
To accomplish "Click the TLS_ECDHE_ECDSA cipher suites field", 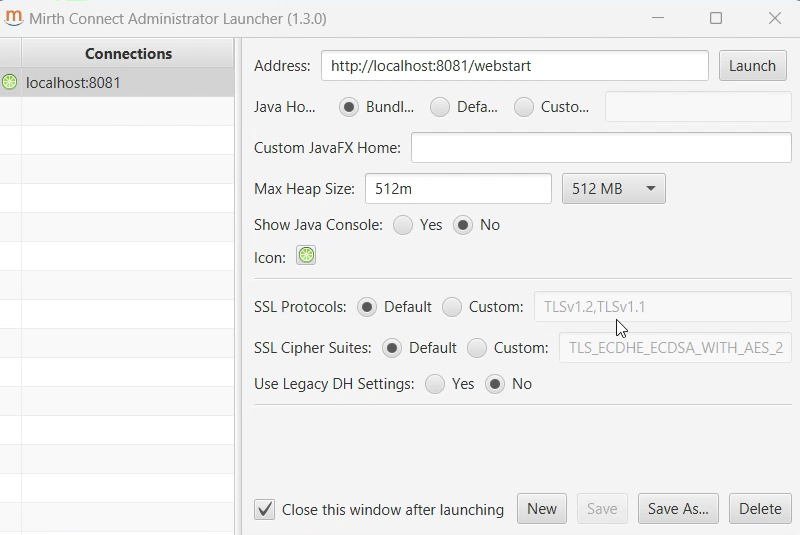I will (x=676, y=348).
